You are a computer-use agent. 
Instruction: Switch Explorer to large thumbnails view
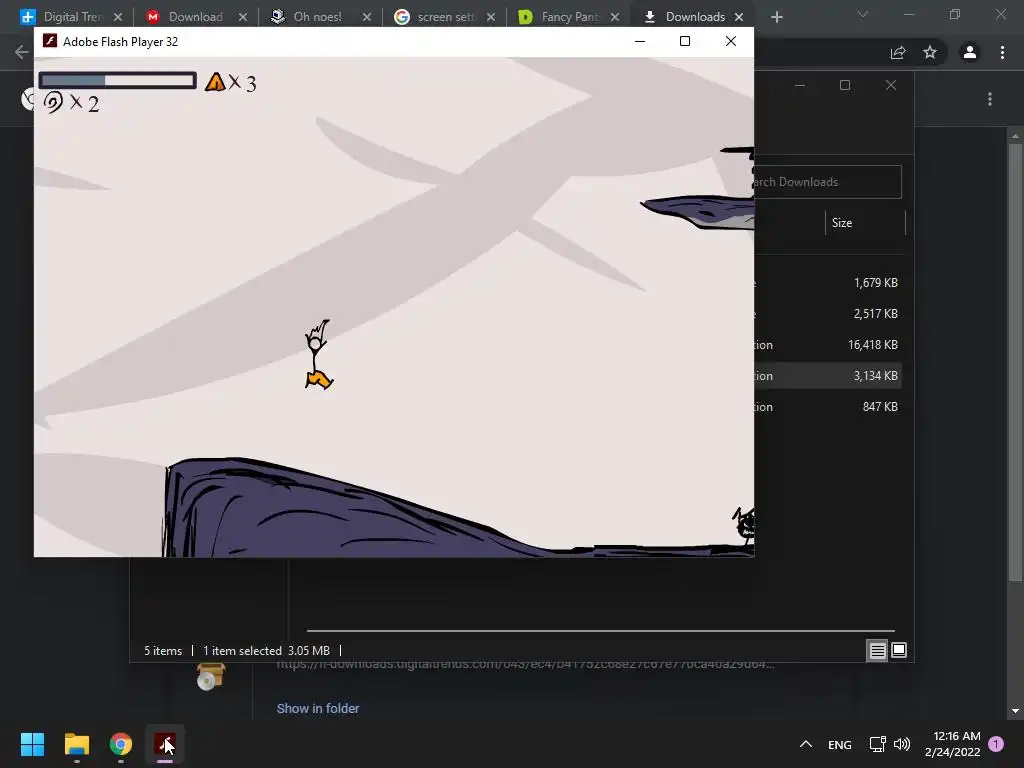899,650
